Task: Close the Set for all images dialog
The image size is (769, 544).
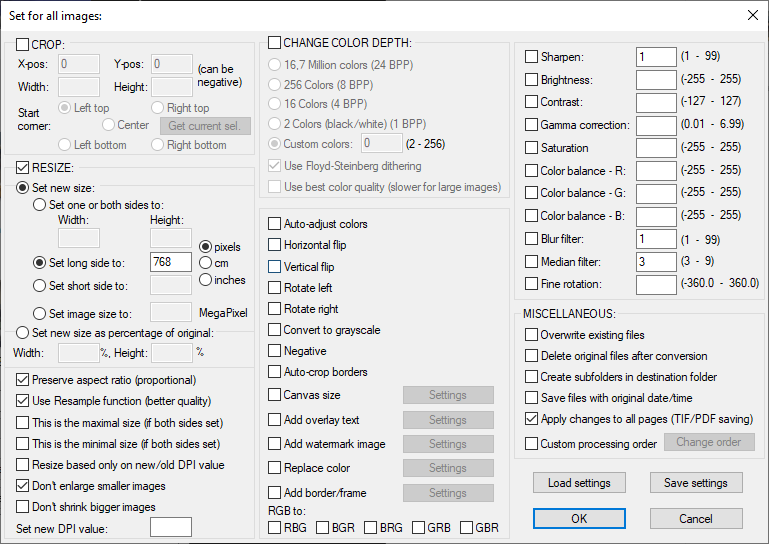Action: click(x=752, y=15)
